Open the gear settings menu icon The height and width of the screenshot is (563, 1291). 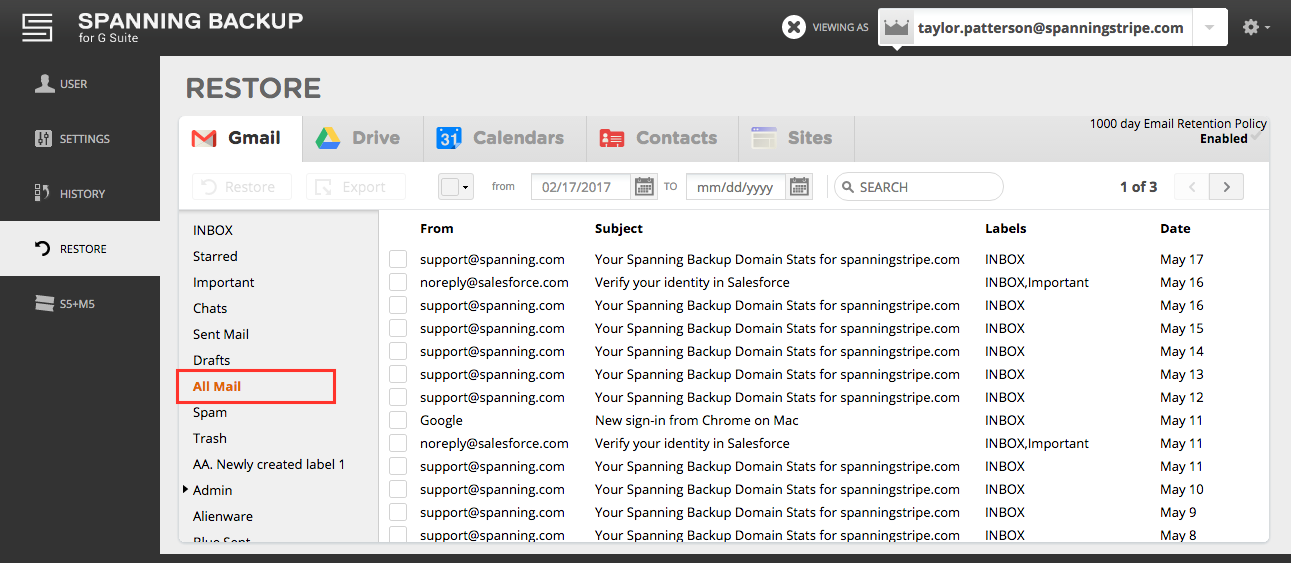point(1256,28)
